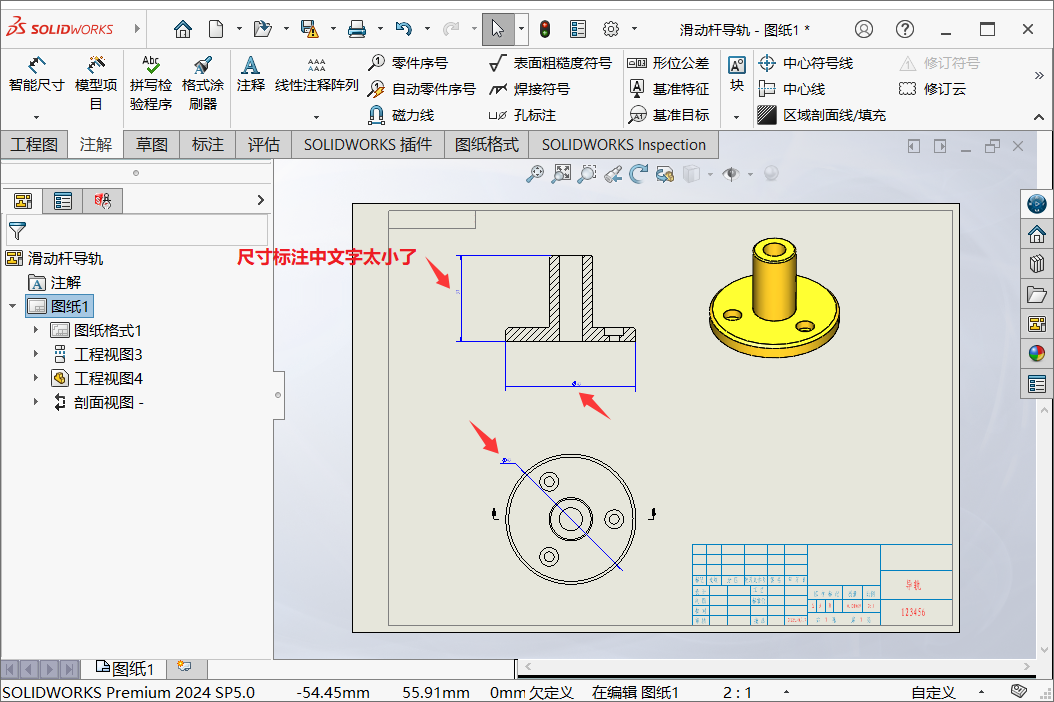
Task: Collapse the ribbon with up chevron
Action: click(1039, 117)
